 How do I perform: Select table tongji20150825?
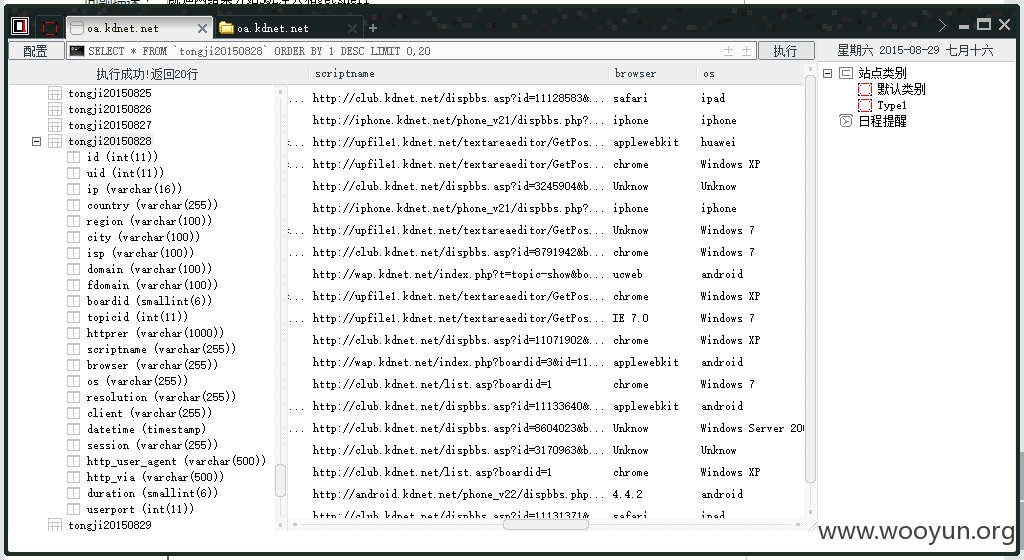110,93
